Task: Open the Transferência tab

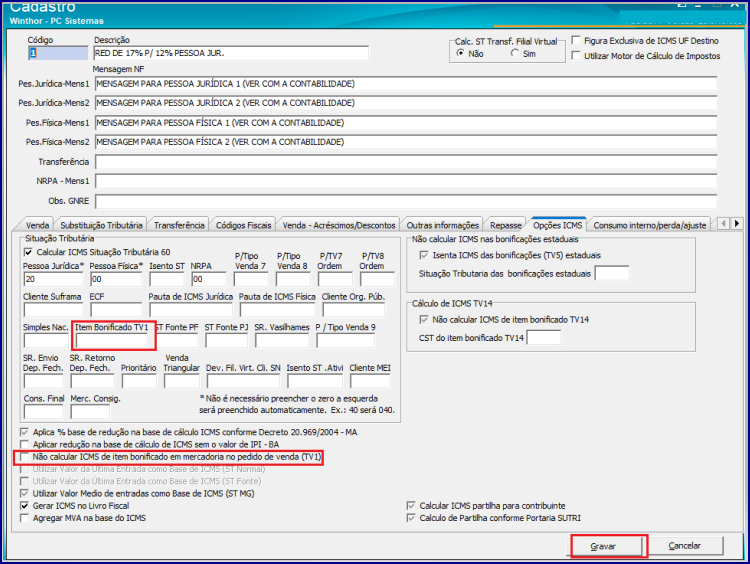Action: click(179, 225)
